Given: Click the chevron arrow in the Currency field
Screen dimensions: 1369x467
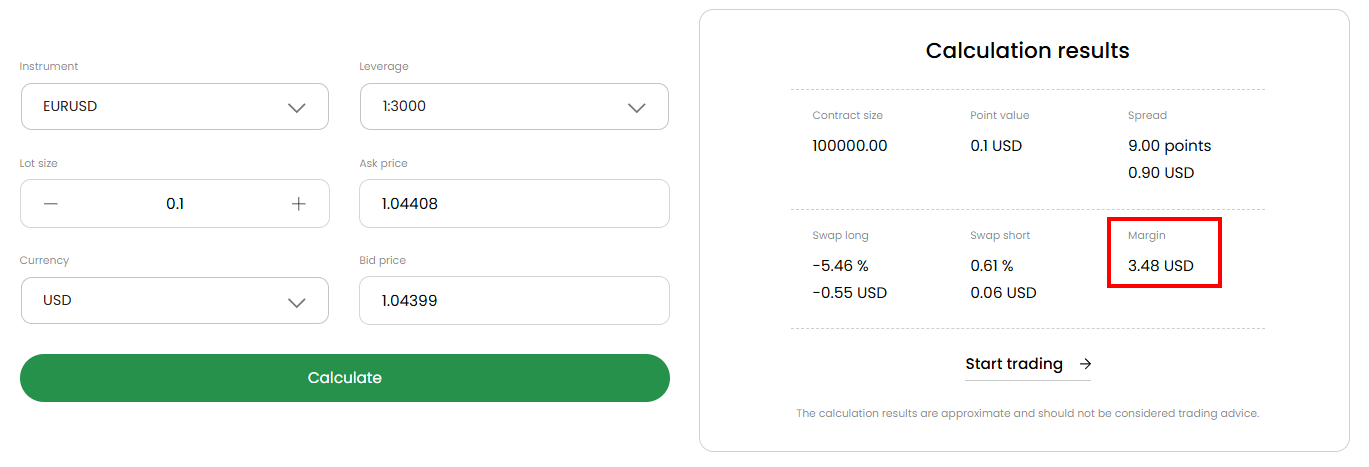Looking at the screenshot, I should point(296,301).
